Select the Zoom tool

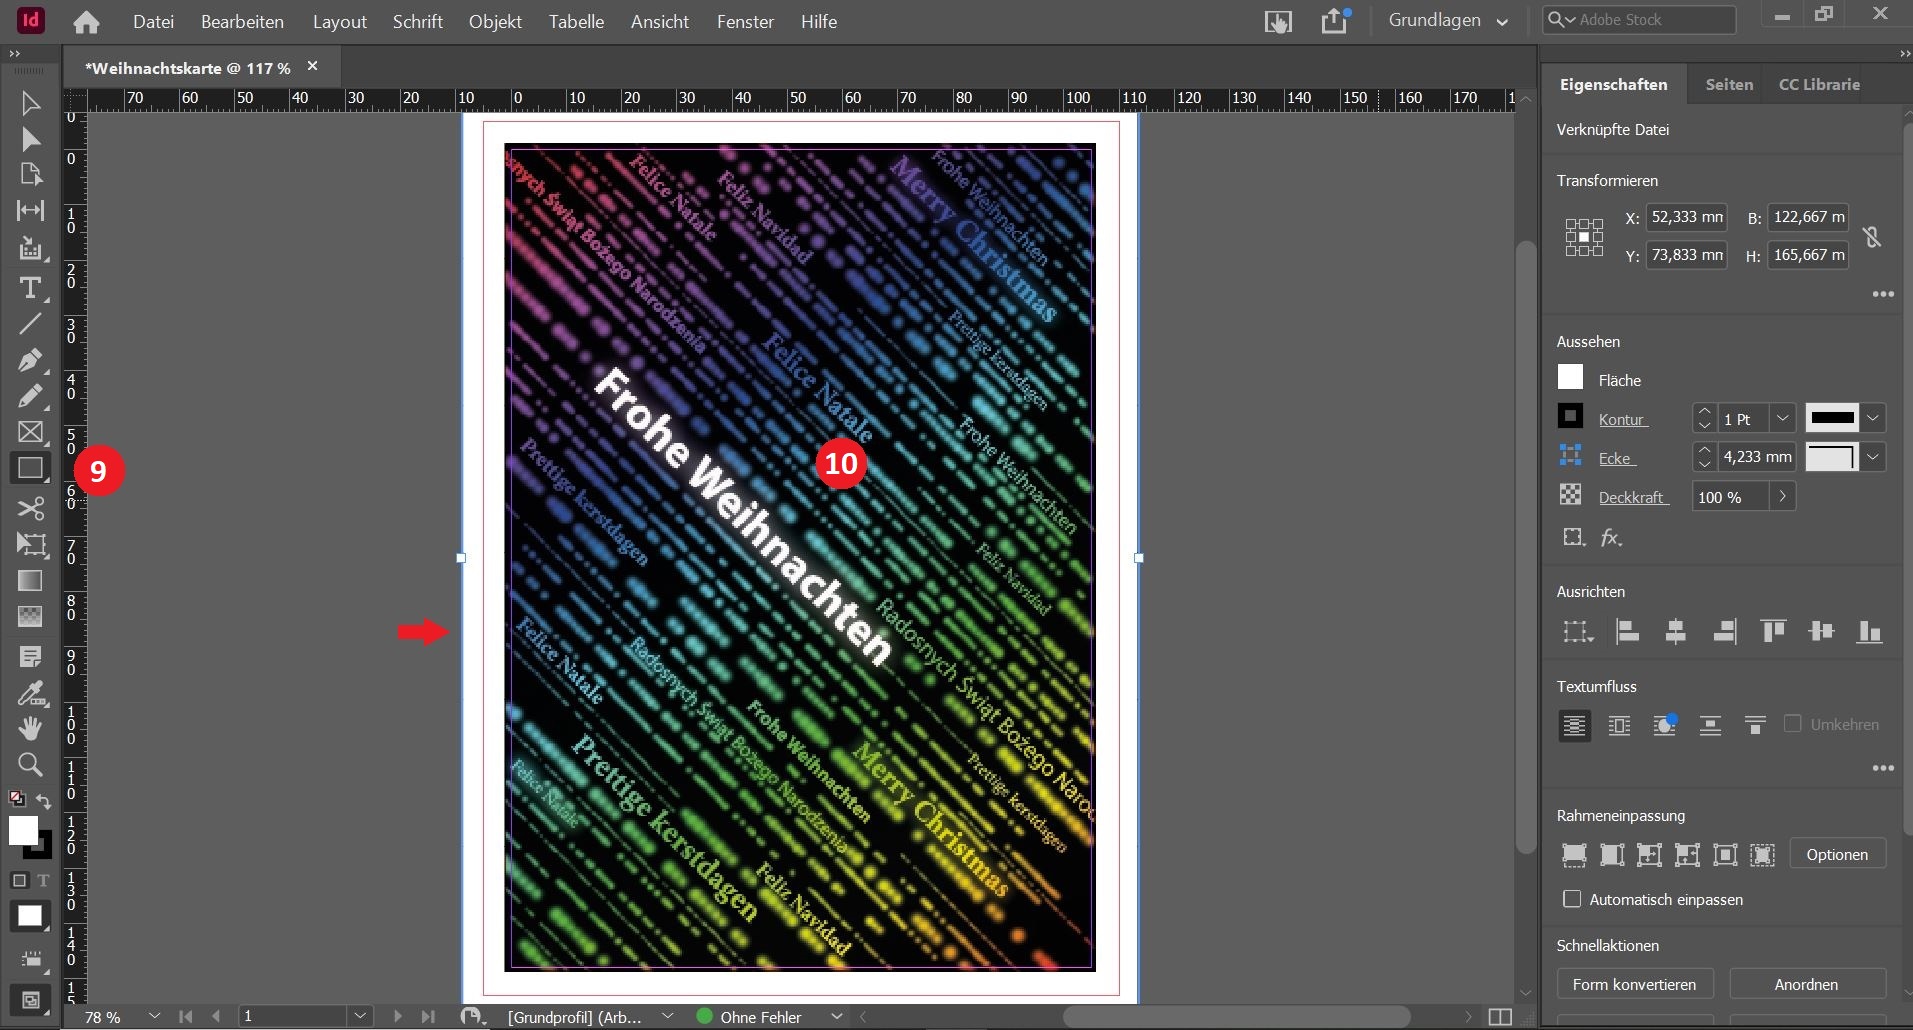(x=30, y=765)
